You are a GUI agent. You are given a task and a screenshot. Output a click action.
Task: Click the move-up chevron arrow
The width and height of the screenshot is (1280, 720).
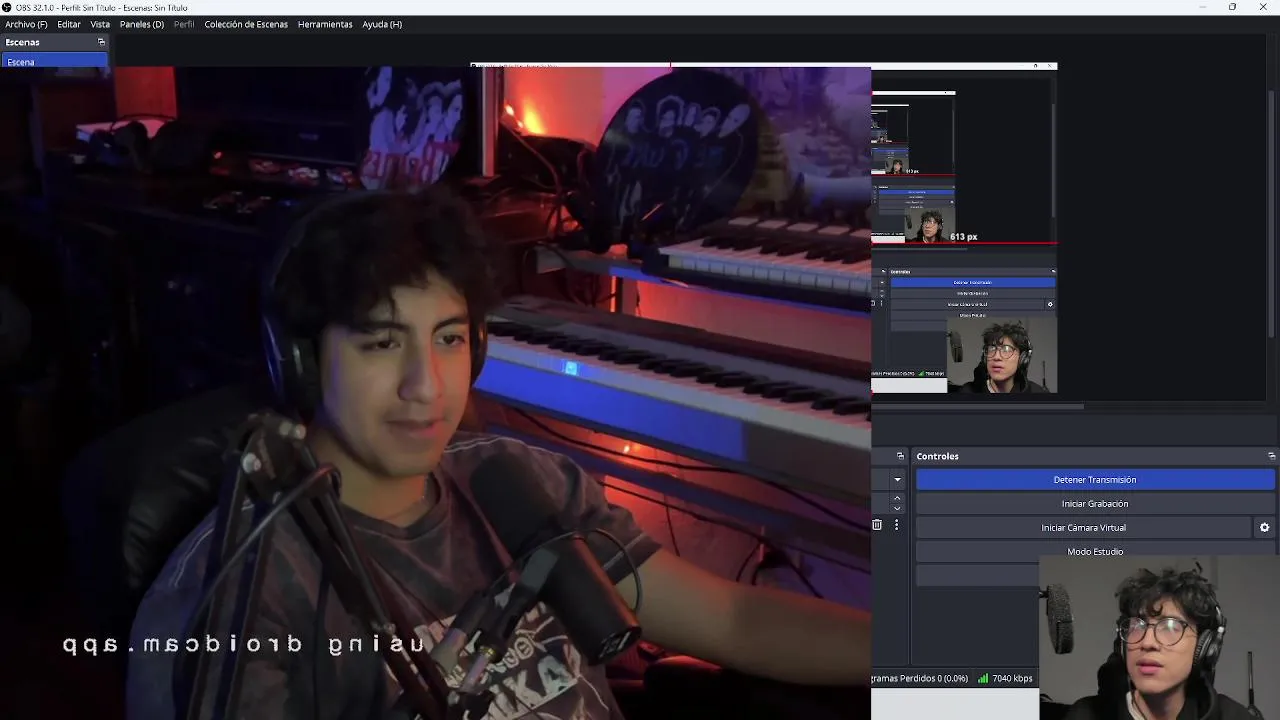coord(897,498)
